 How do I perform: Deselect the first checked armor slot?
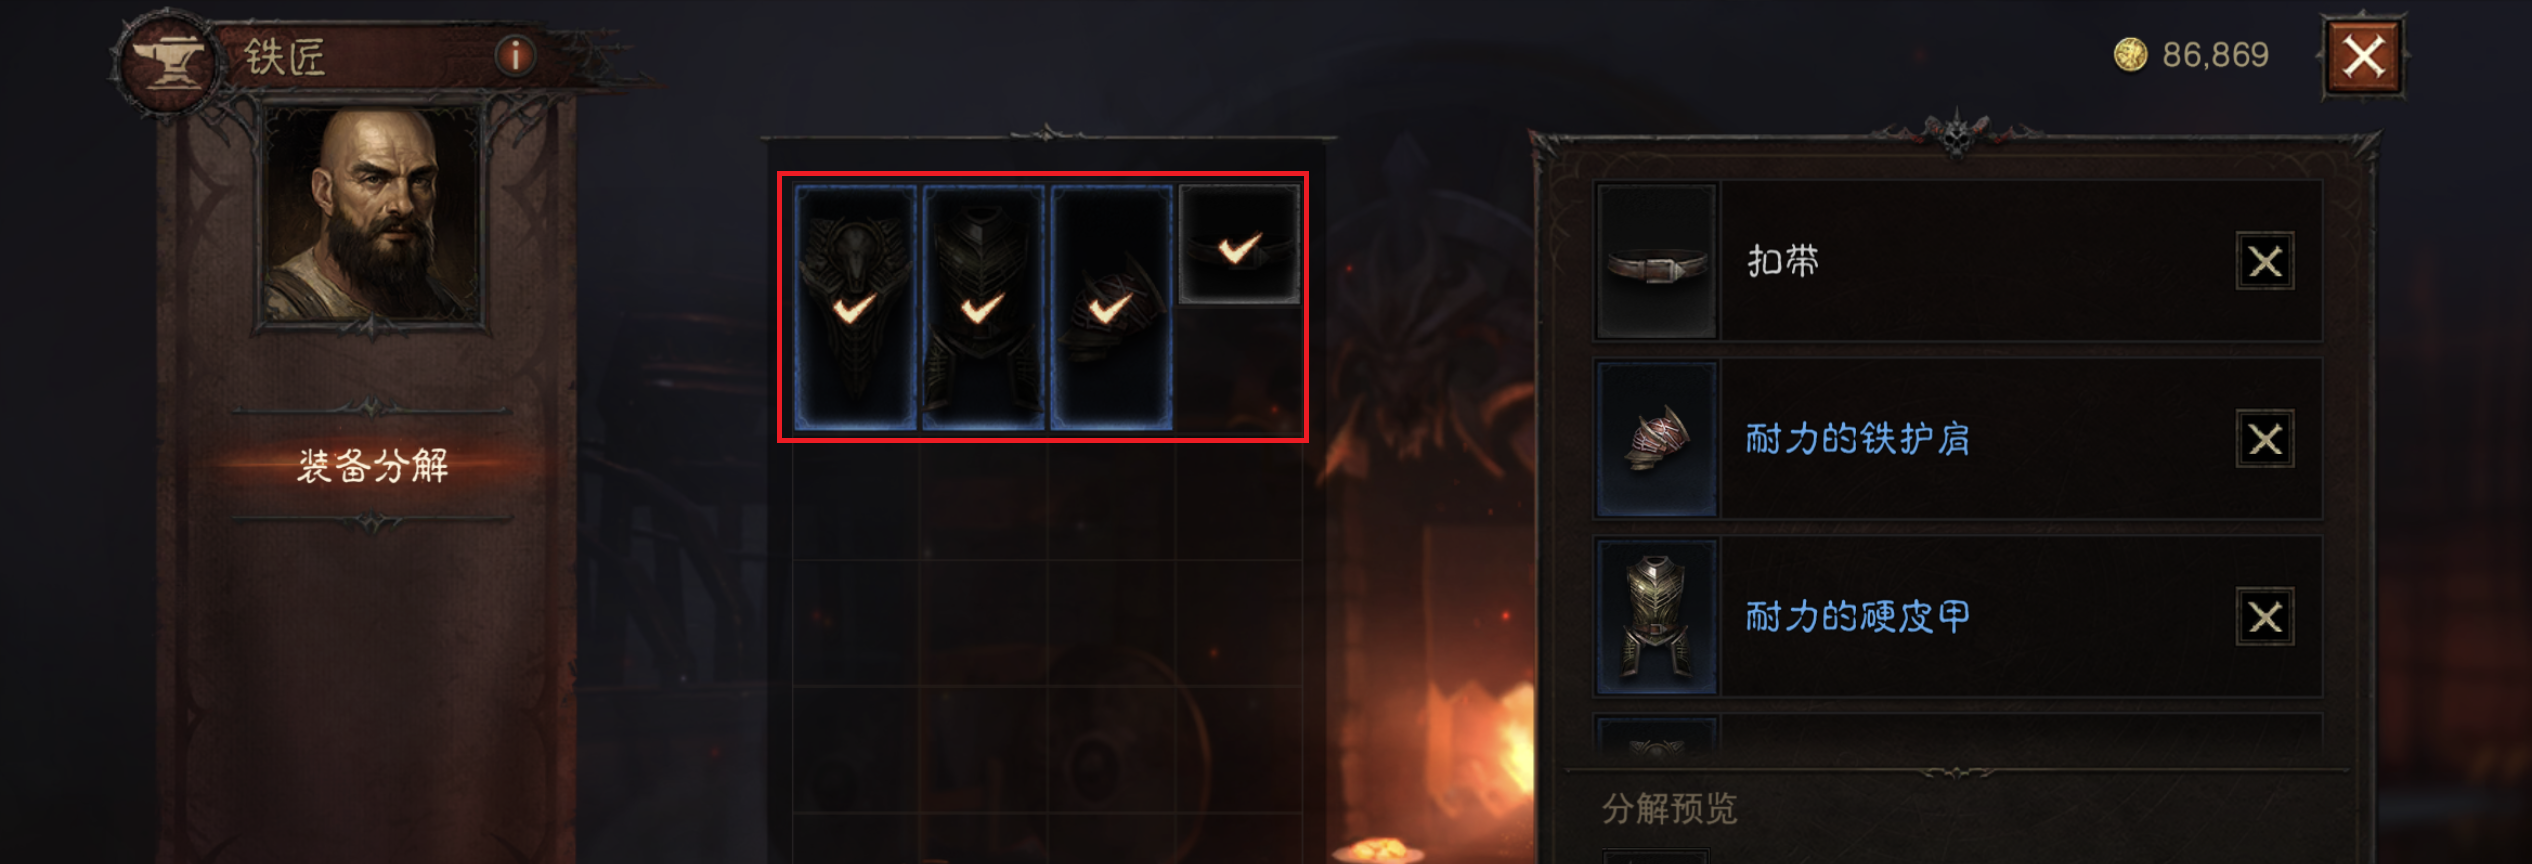[x=856, y=307]
